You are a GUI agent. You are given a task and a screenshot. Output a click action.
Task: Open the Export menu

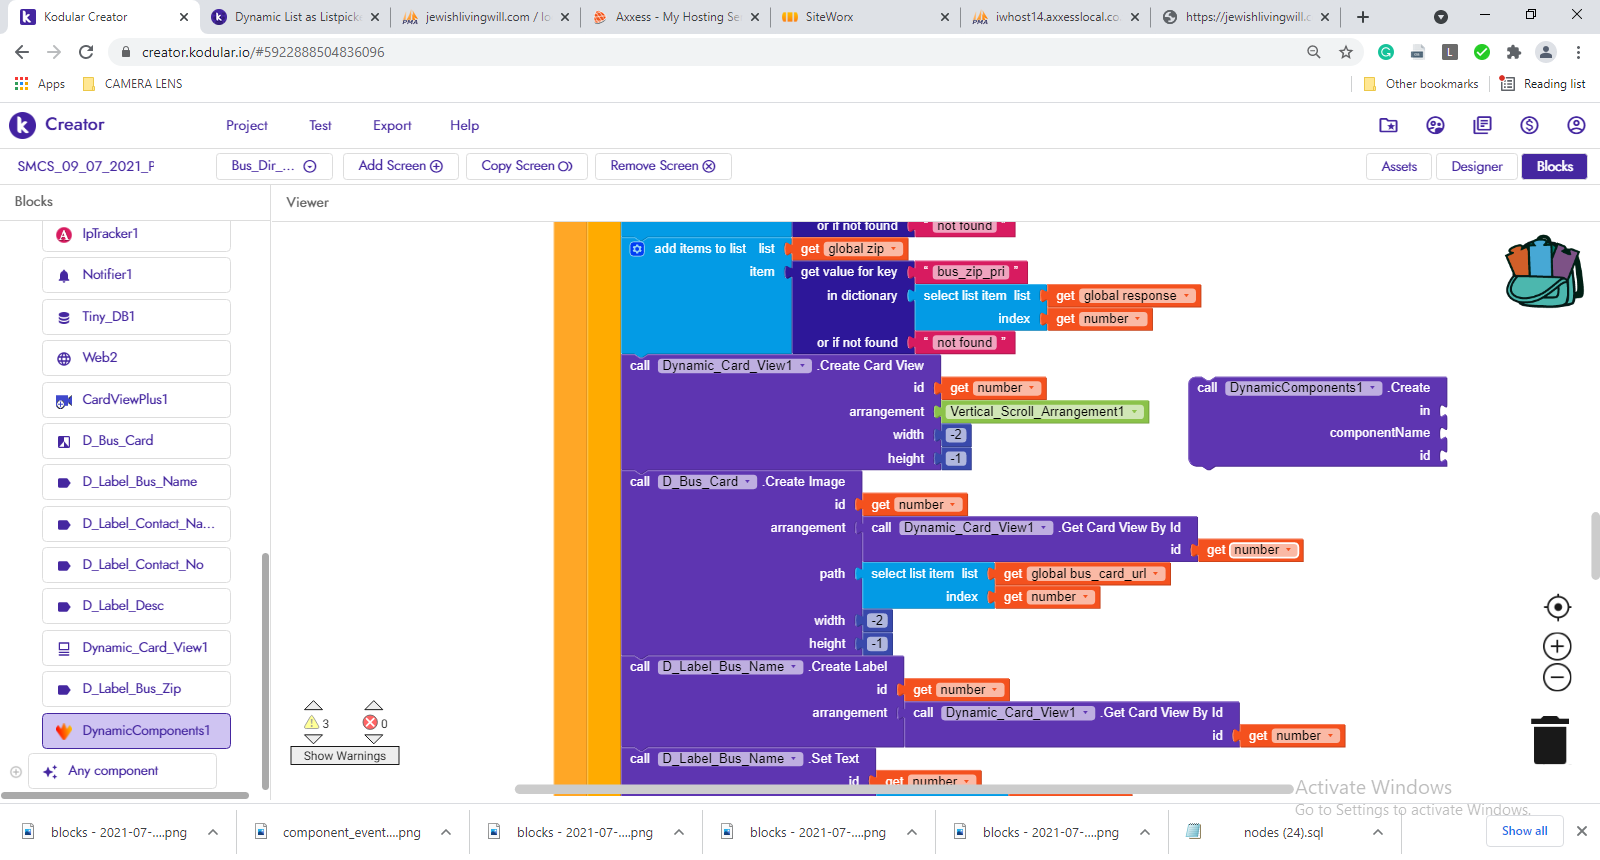click(x=392, y=125)
